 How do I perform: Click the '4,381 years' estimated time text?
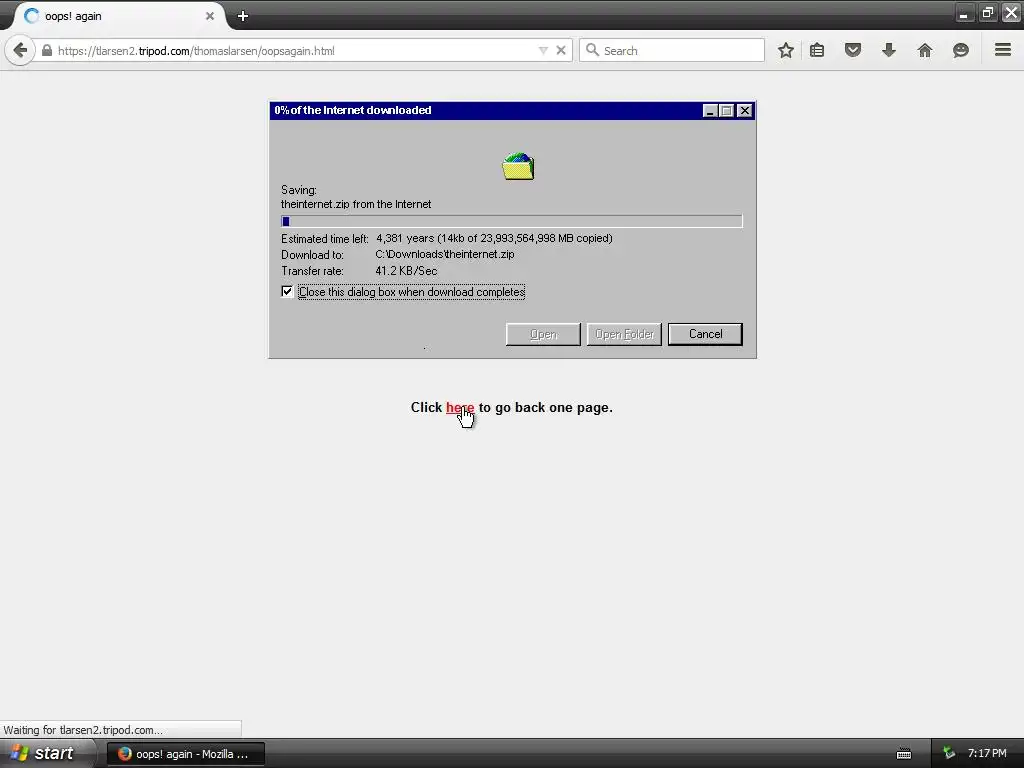coord(405,238)
